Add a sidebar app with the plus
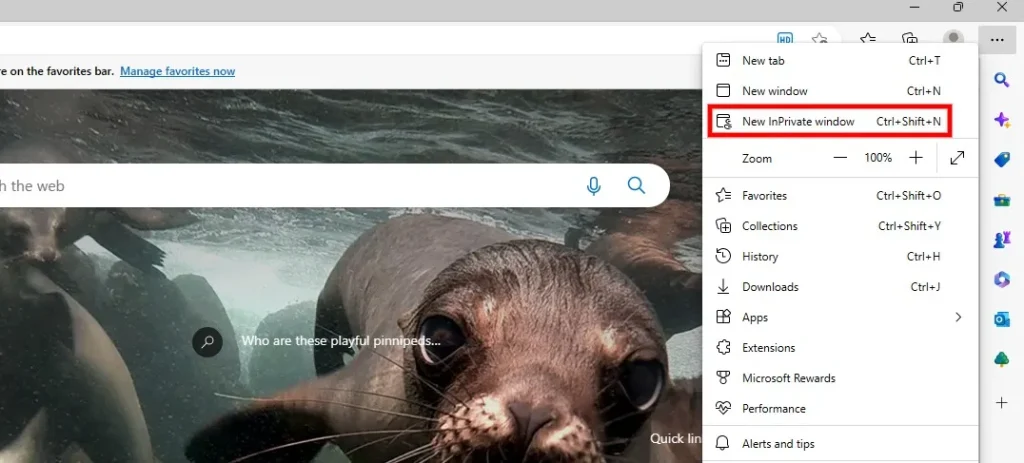This screenshot has width=1024, height=463. click(x=1002, y=402)
